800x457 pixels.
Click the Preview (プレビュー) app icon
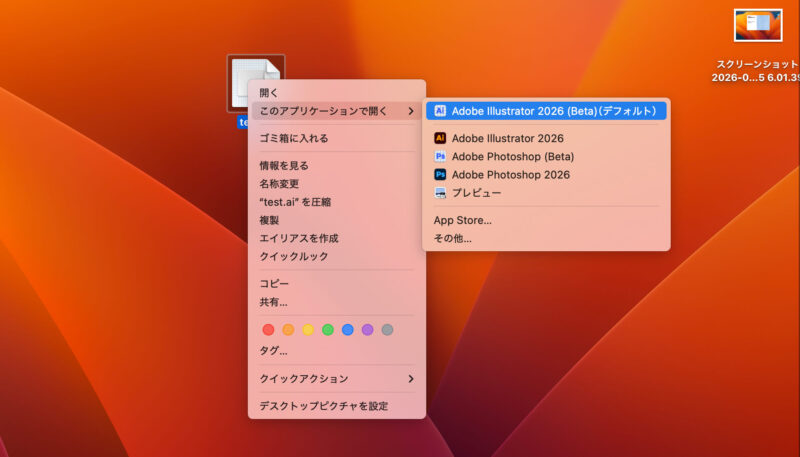click(x=440, y=193)
